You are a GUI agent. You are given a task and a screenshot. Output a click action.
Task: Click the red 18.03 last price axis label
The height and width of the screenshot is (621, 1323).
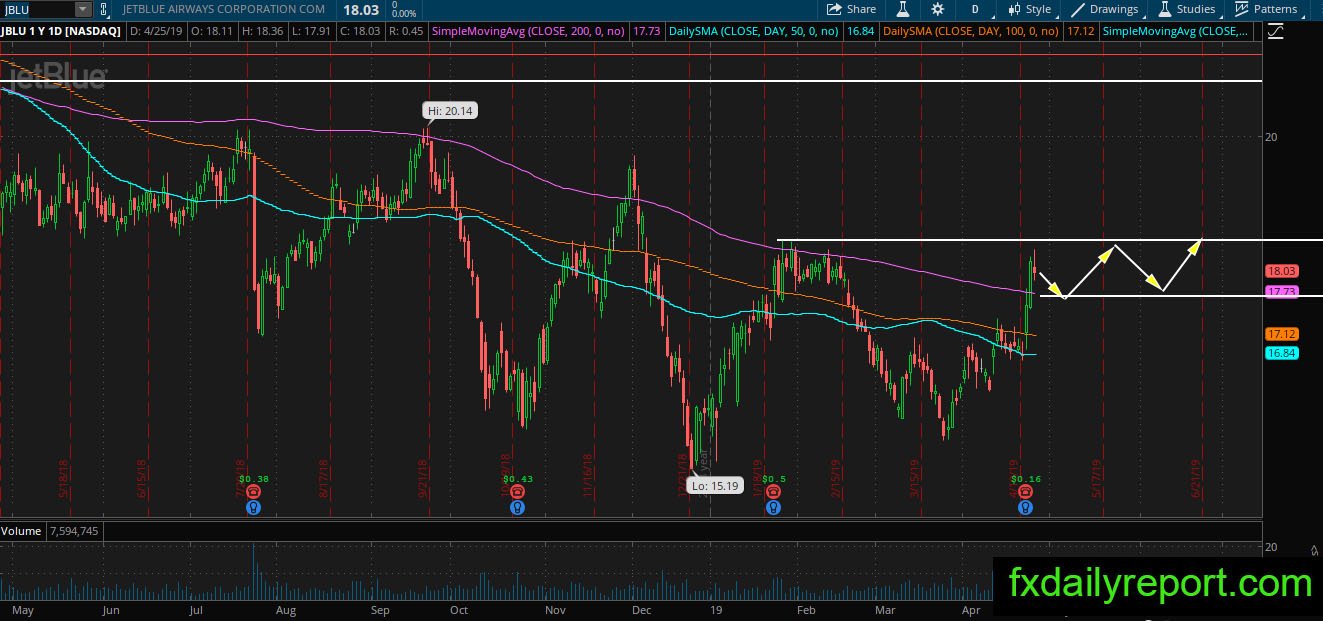point(1281,271)
